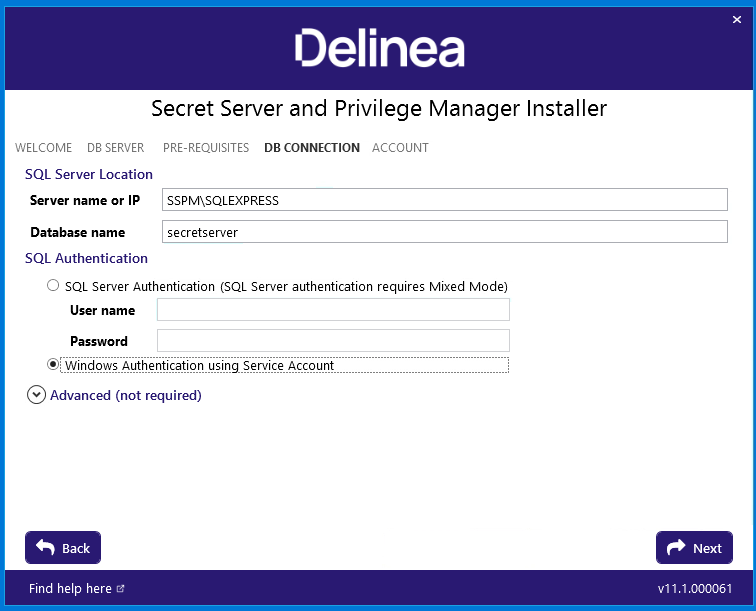The height and width of the screenshot is (611, 756).
Task: Select SQL Server Authentication radio button
Action: (x=53, y=285)
